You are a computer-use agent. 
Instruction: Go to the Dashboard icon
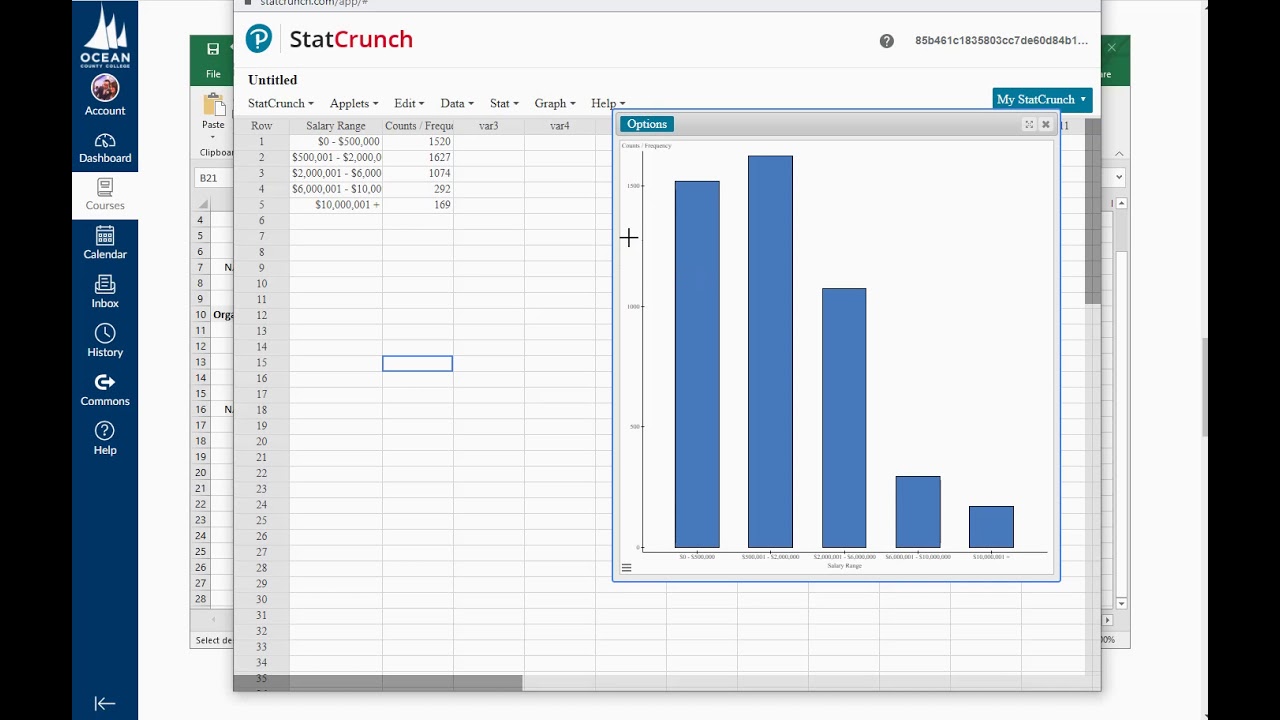(x=105, y=141)
